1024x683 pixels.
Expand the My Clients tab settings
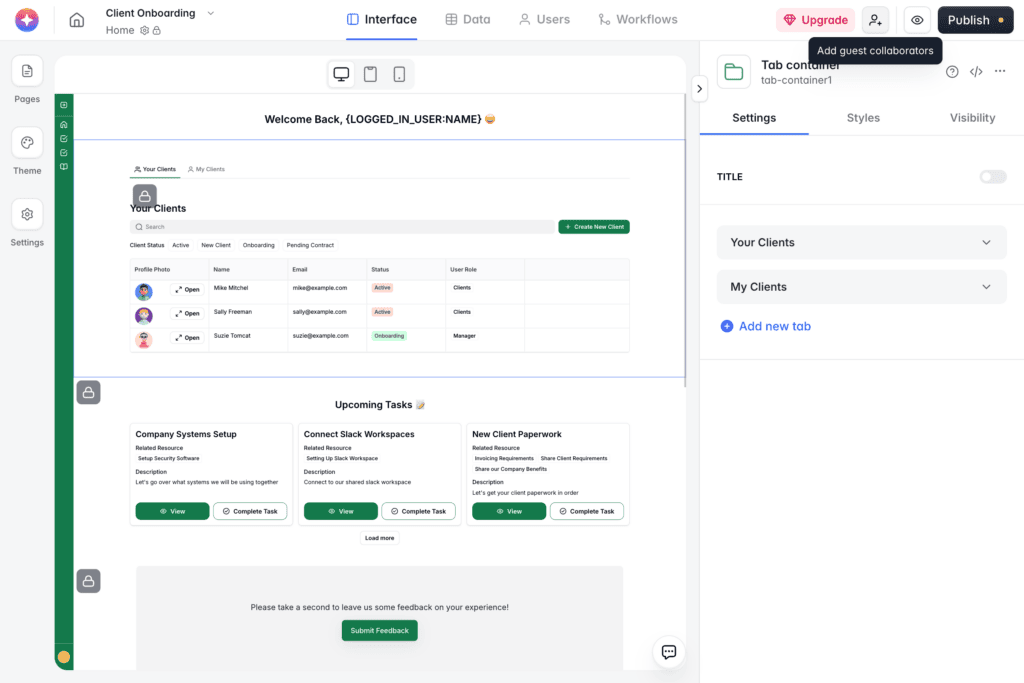(861, 287)
